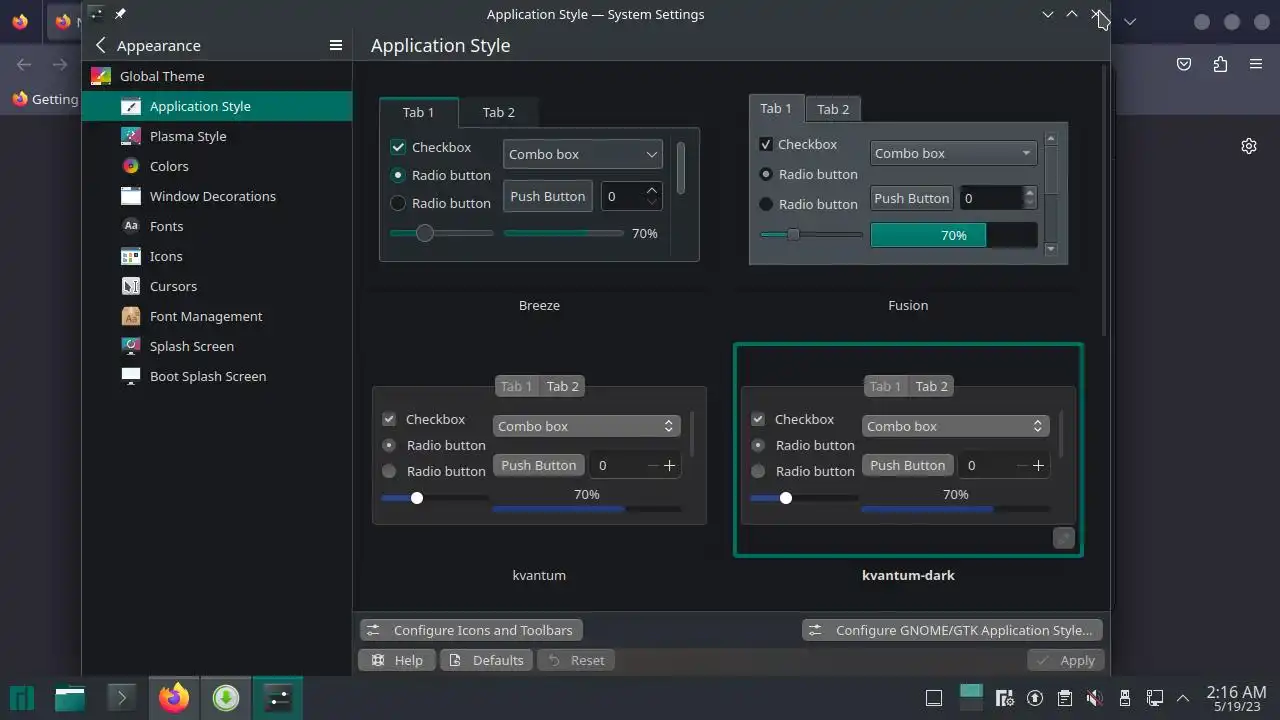Click plus on kvantum-dark spin box
Image resolution: width=1280 pixels, height=720 pixels.
(1038, 465)
